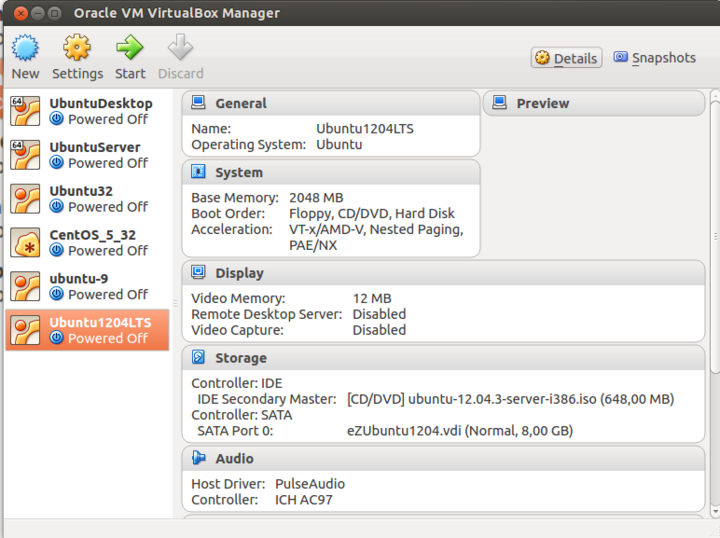Click the ICH AC97 controller value
This screenshot has height=538, width=720.
[x=304, y=499]
